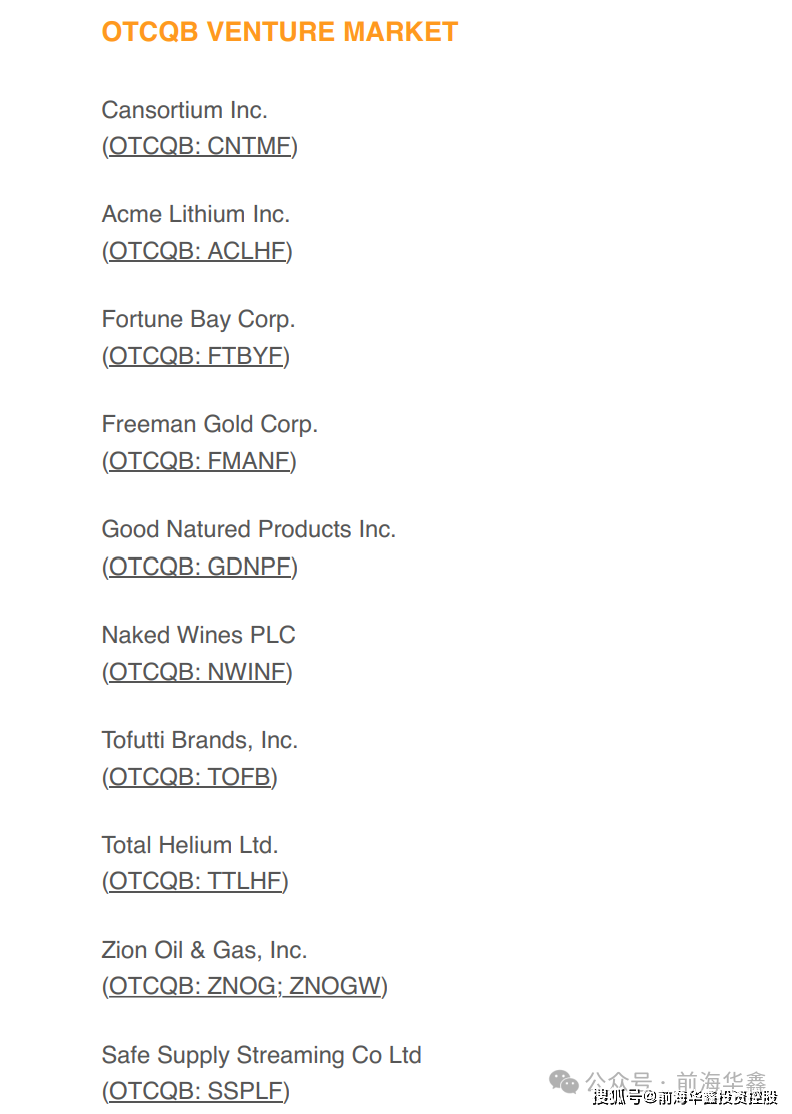
Task: Open the OTCQB: ZNOG; ZNOGW link
Action: (245, 986)
